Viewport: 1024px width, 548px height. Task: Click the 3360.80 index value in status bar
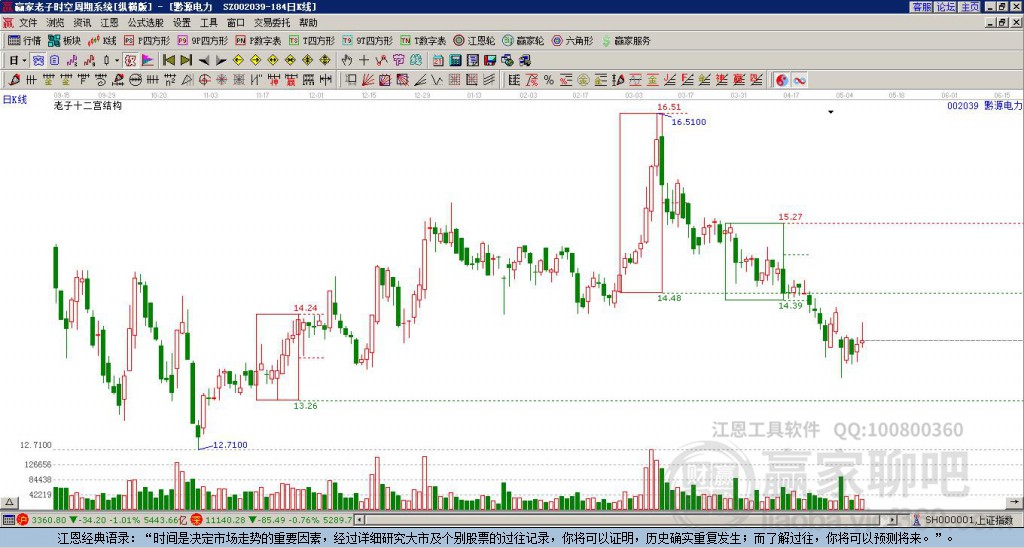point(49,520)
